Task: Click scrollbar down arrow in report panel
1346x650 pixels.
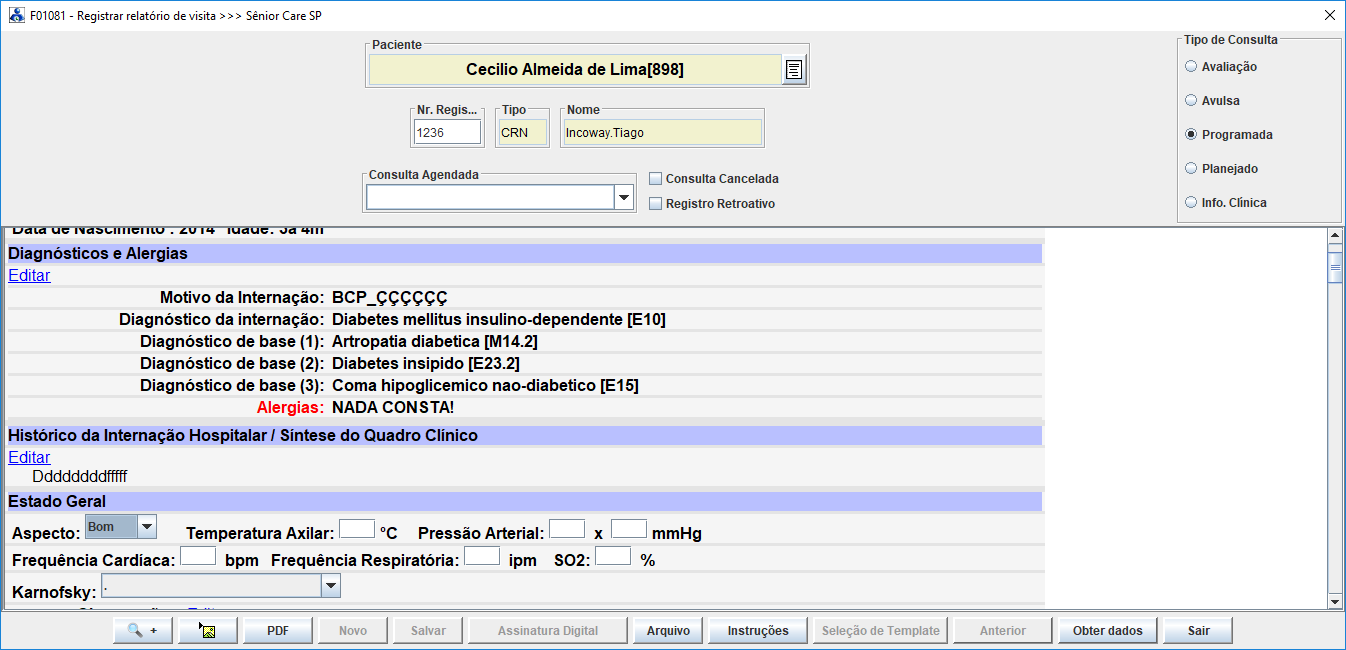Action: coord(1334,601)
